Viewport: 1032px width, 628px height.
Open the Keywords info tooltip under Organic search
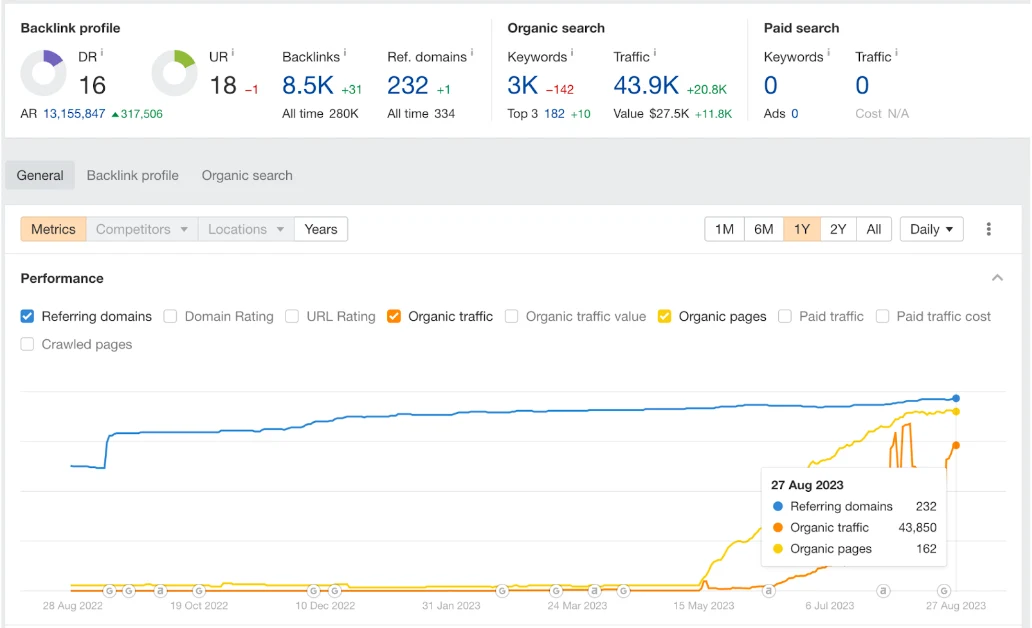(x=570, y=54)
